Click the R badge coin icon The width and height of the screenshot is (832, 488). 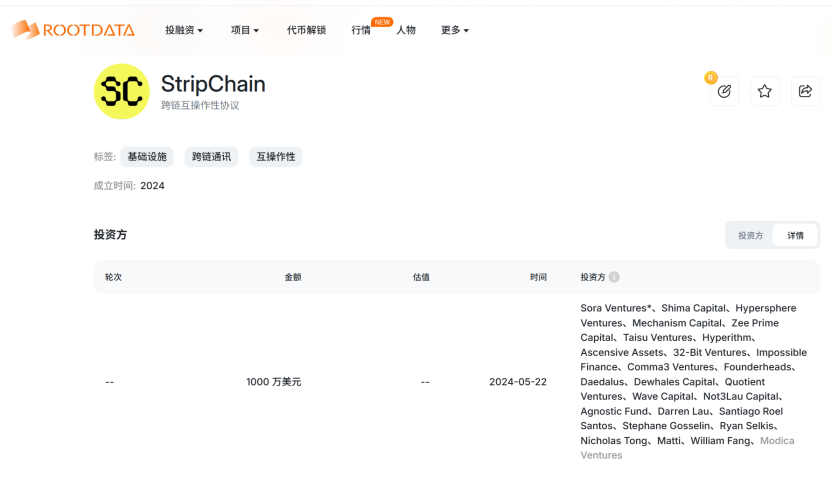pyautogui.click(x=710, y=78)
